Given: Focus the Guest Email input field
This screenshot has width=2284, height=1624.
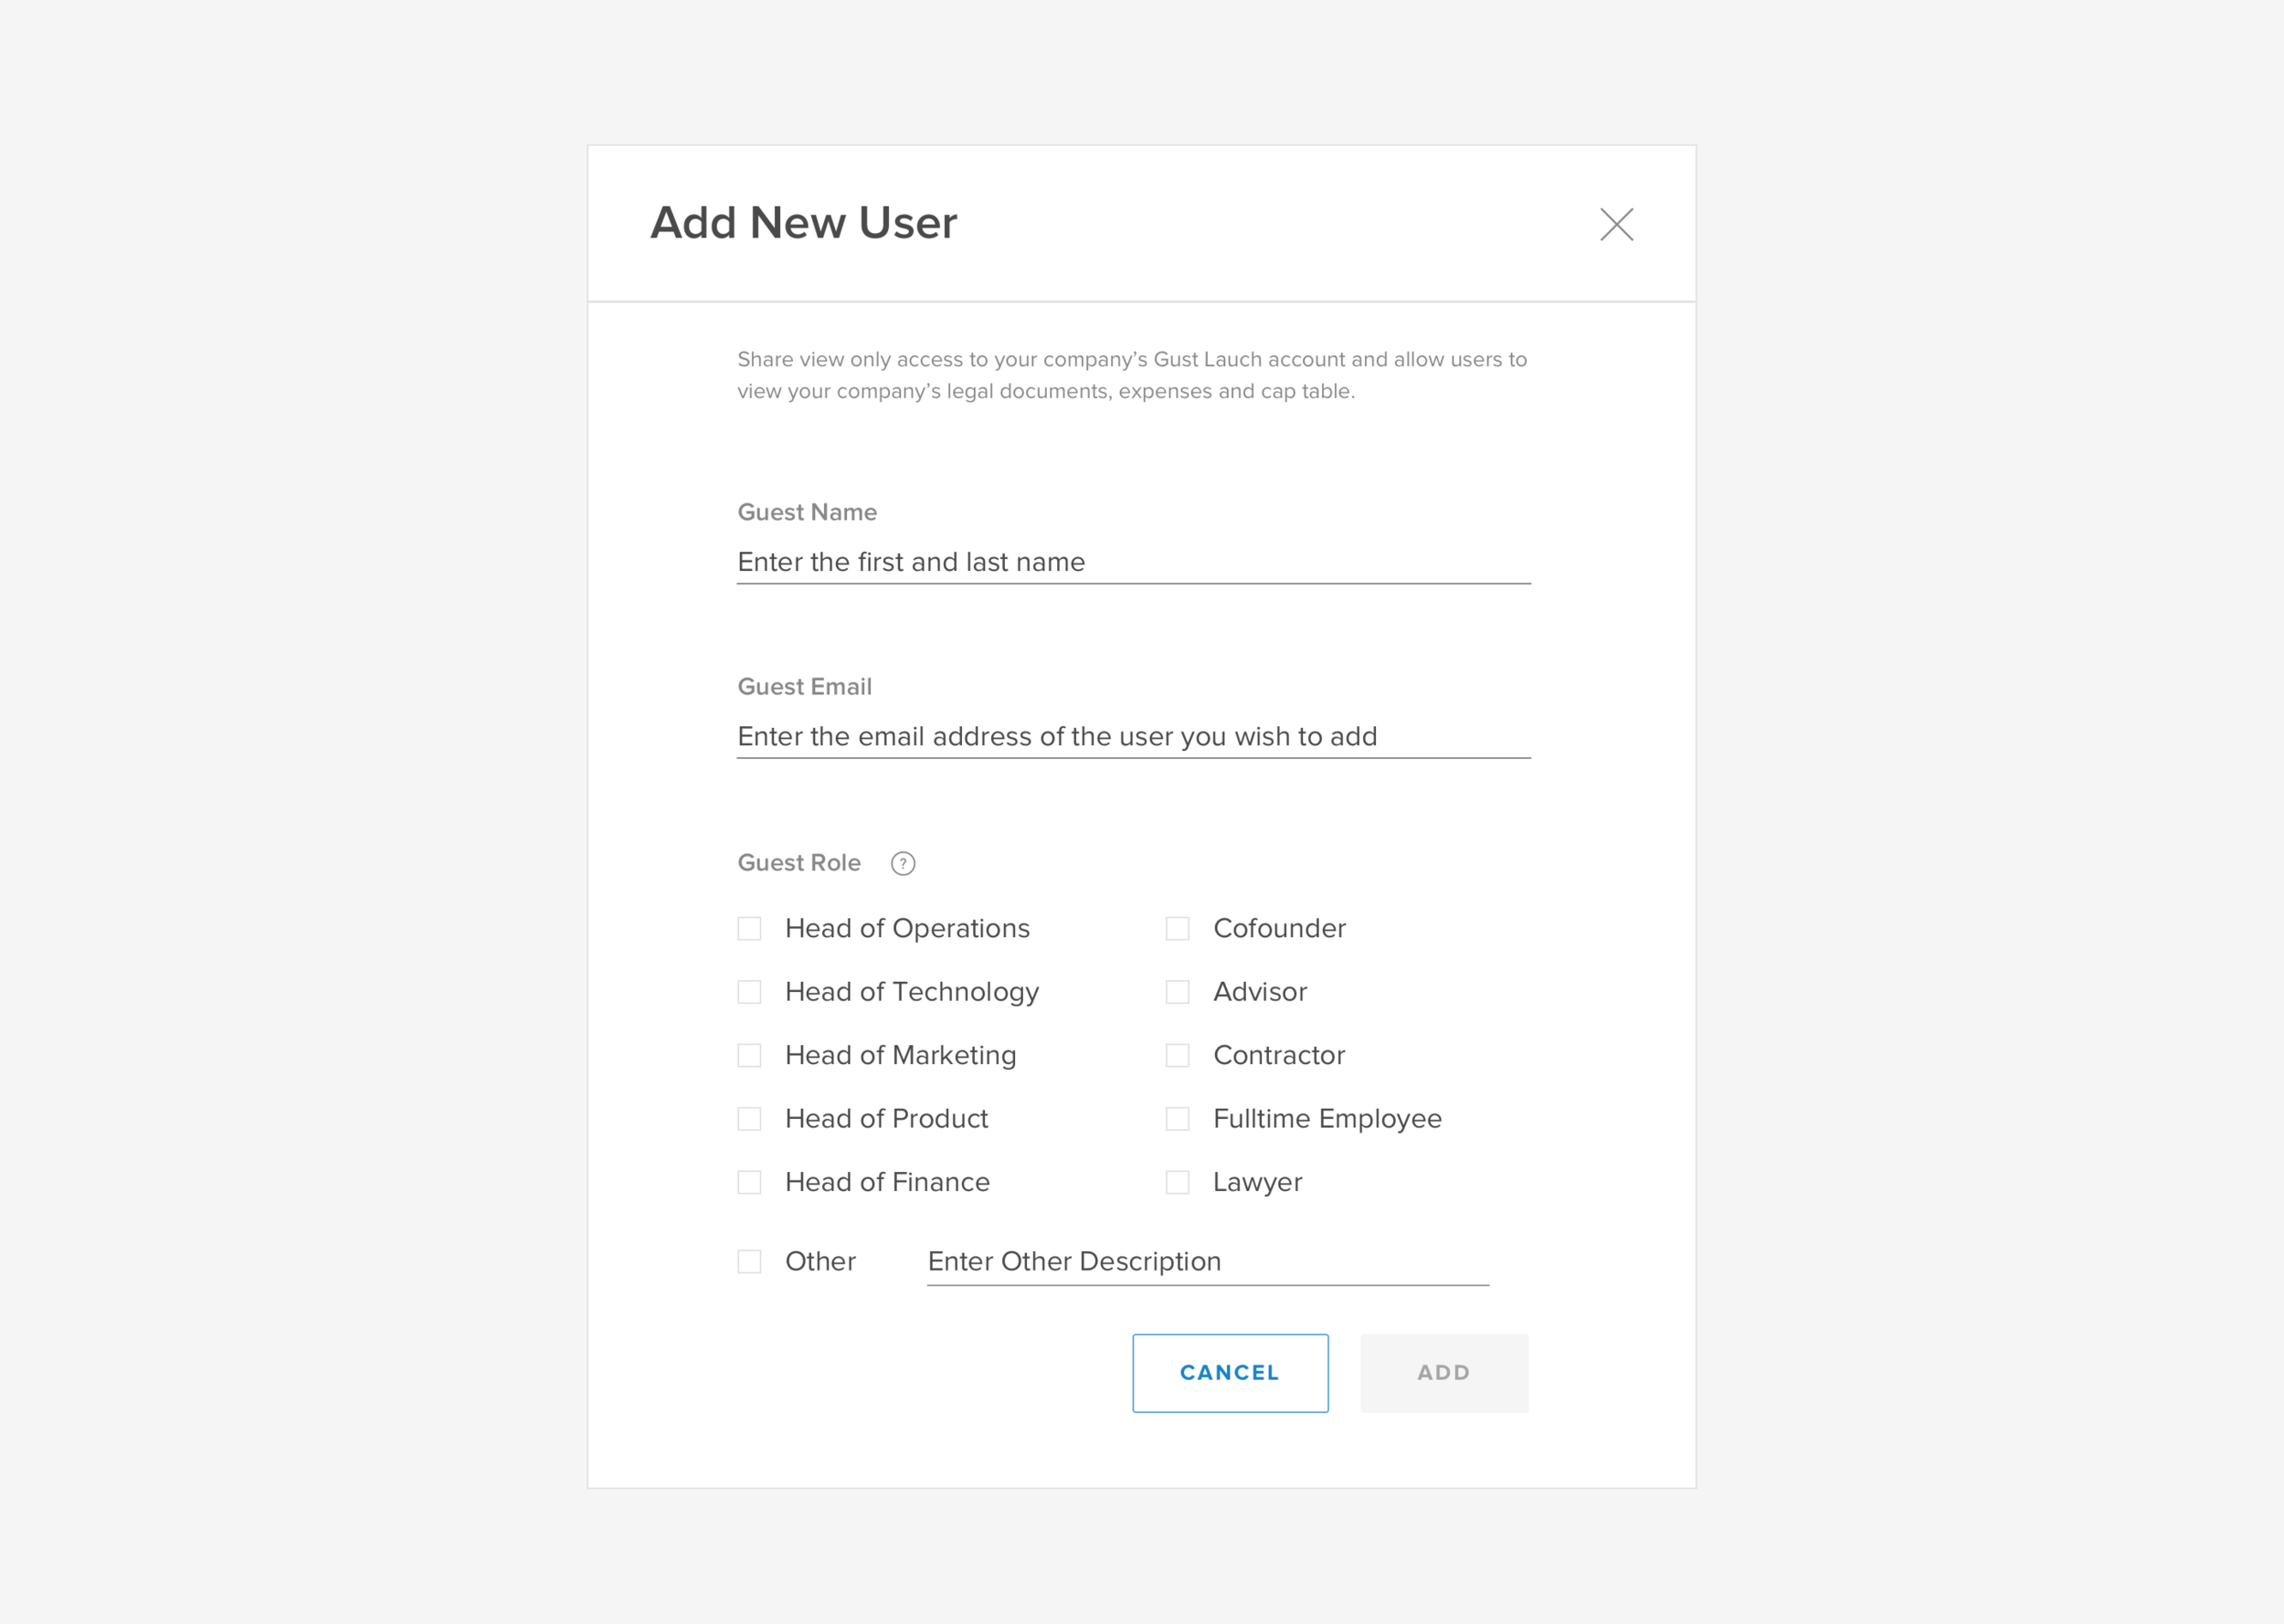Looking at the screenshot, I should pos(1132,737).
